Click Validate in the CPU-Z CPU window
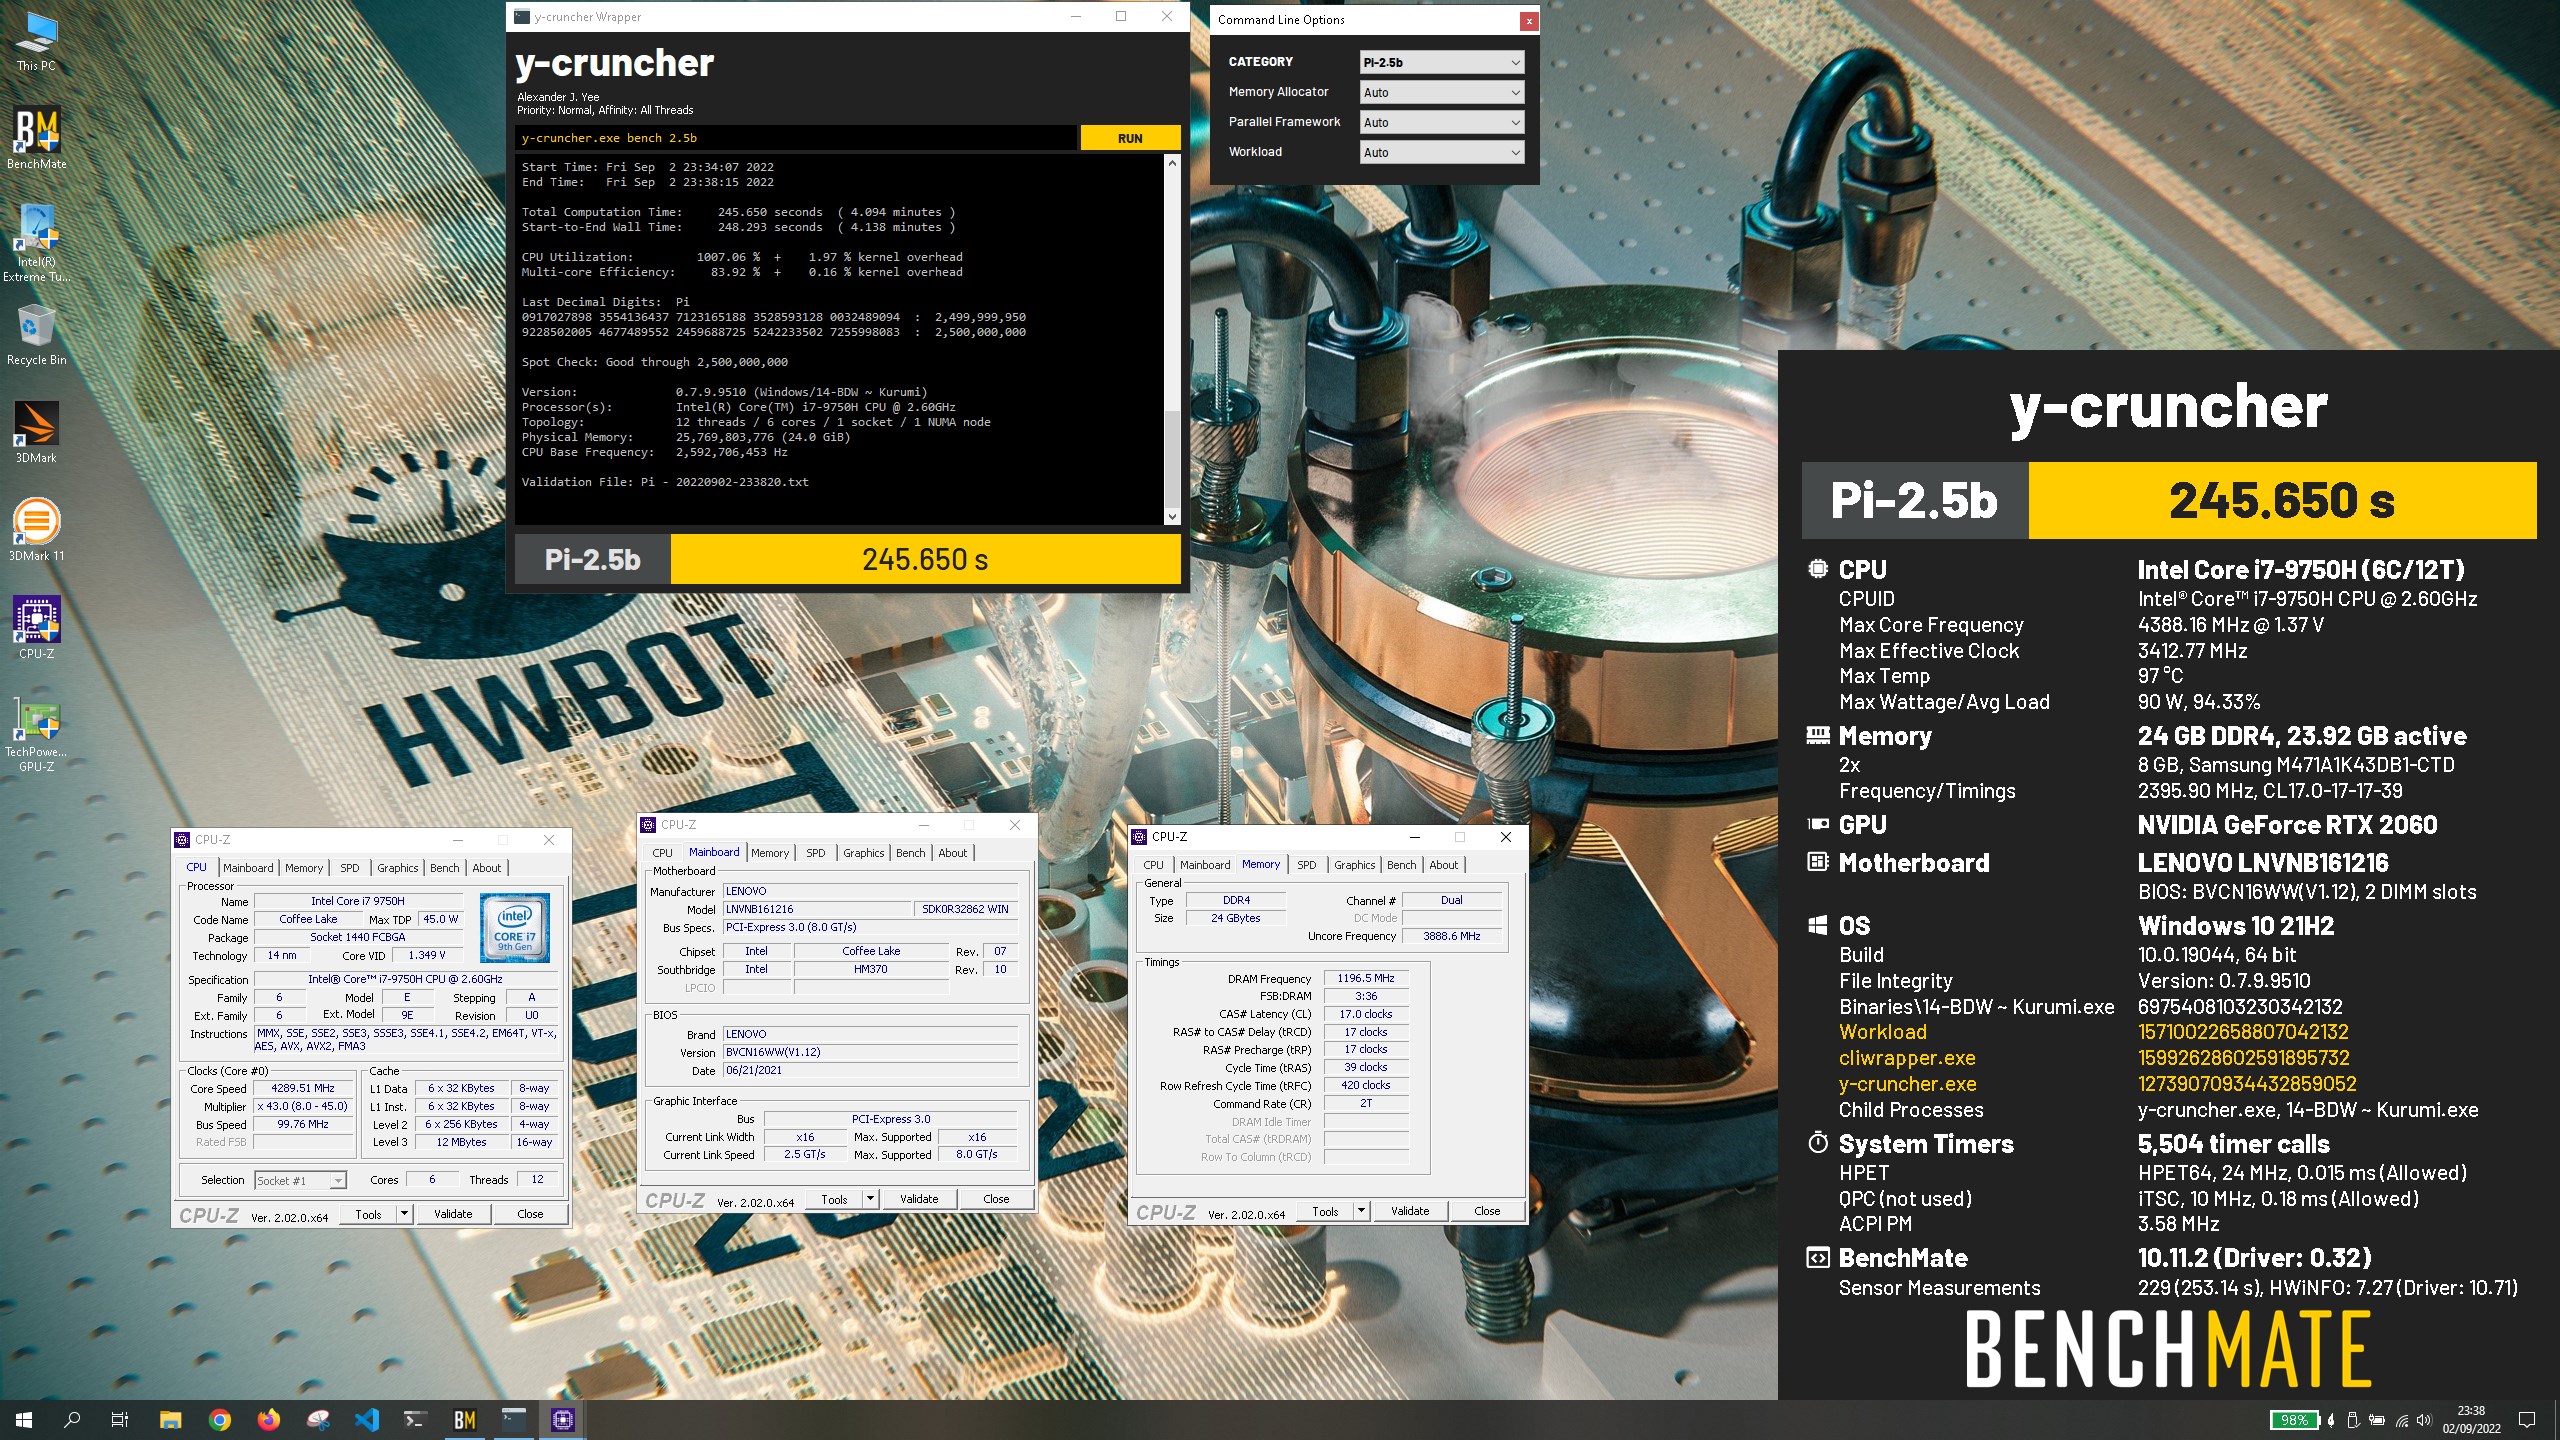 (x=453, y=1214)
